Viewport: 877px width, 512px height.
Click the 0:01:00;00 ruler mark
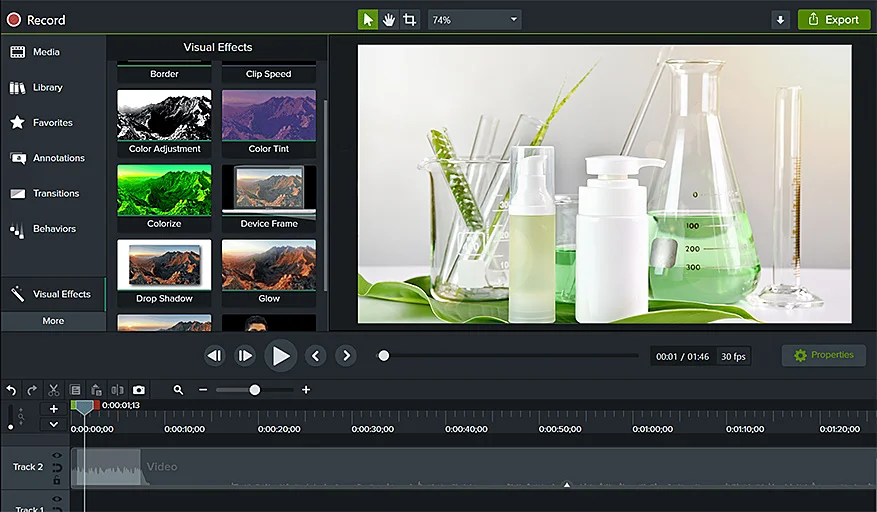click(x=653, y=429)
